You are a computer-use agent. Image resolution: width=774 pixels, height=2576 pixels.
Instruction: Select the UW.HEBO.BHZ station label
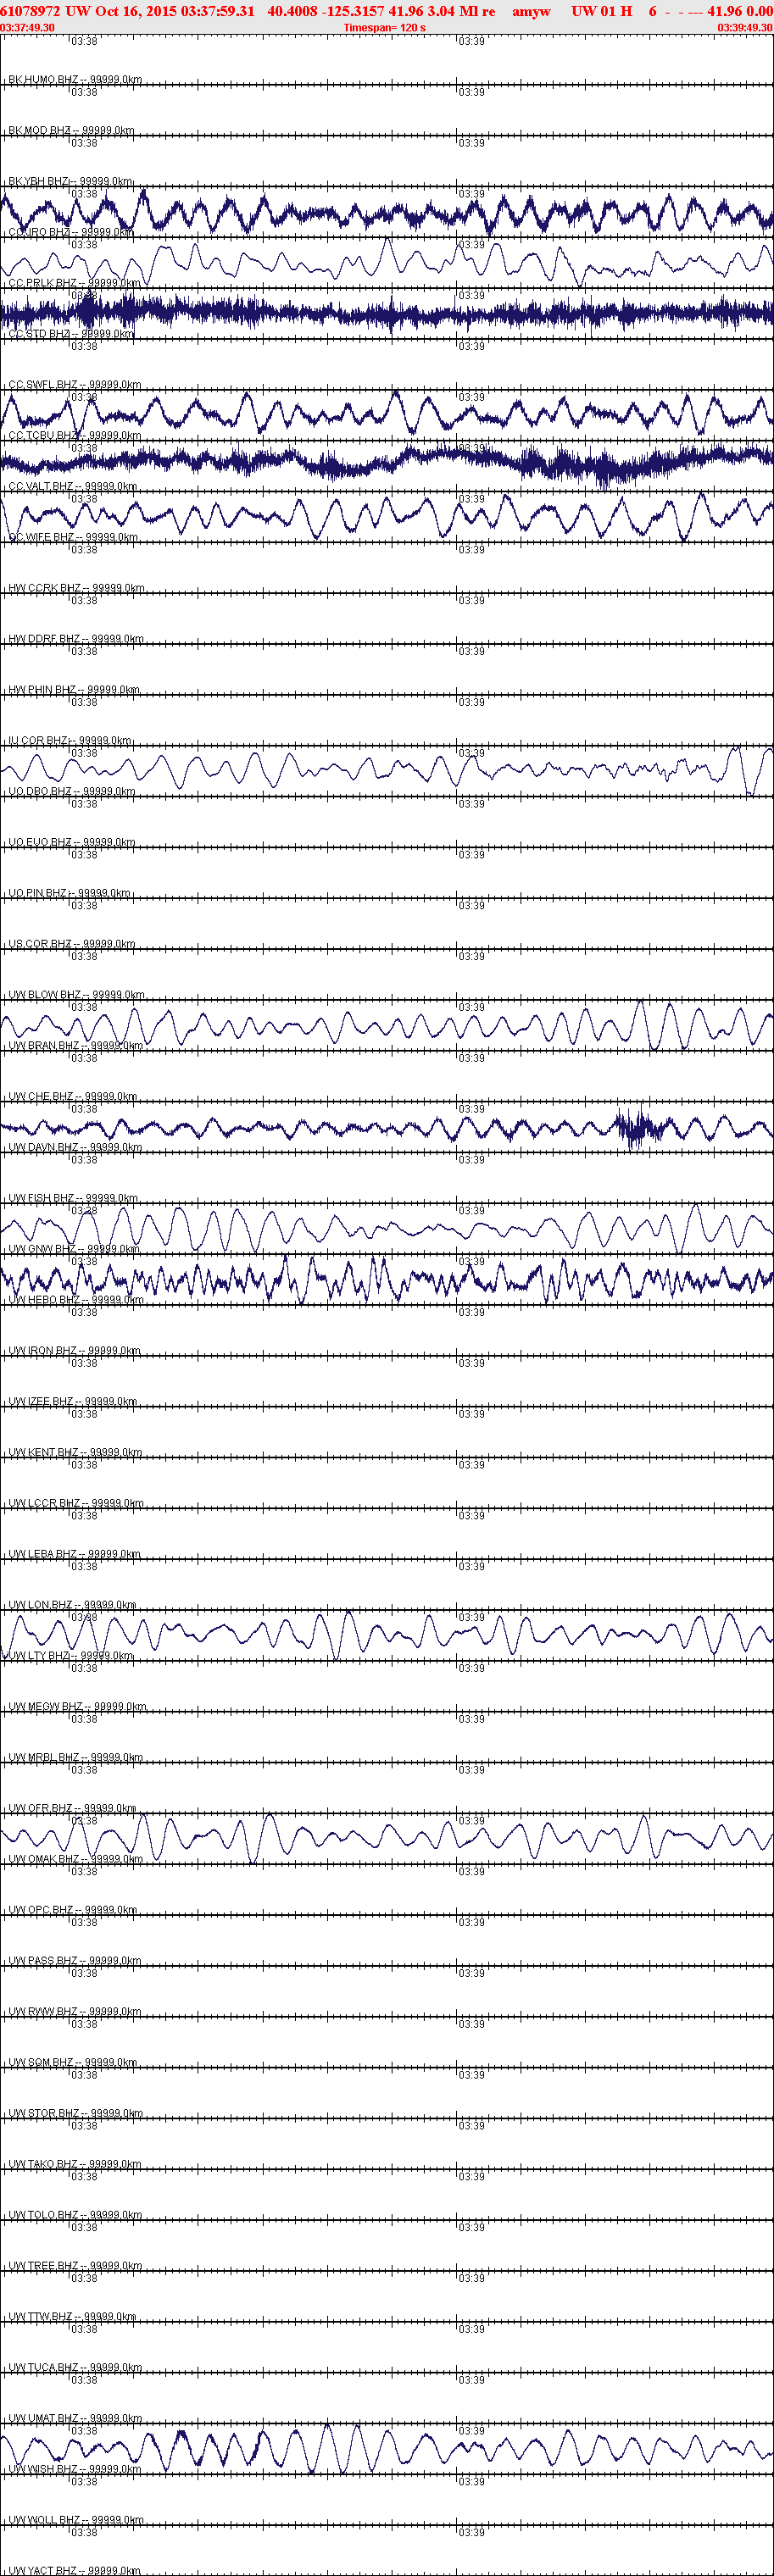coord(76,1301)
